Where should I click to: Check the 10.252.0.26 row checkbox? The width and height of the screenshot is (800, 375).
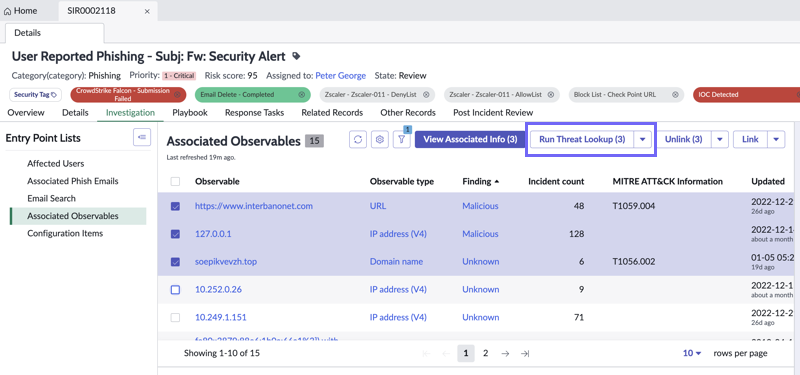(175, 289)
